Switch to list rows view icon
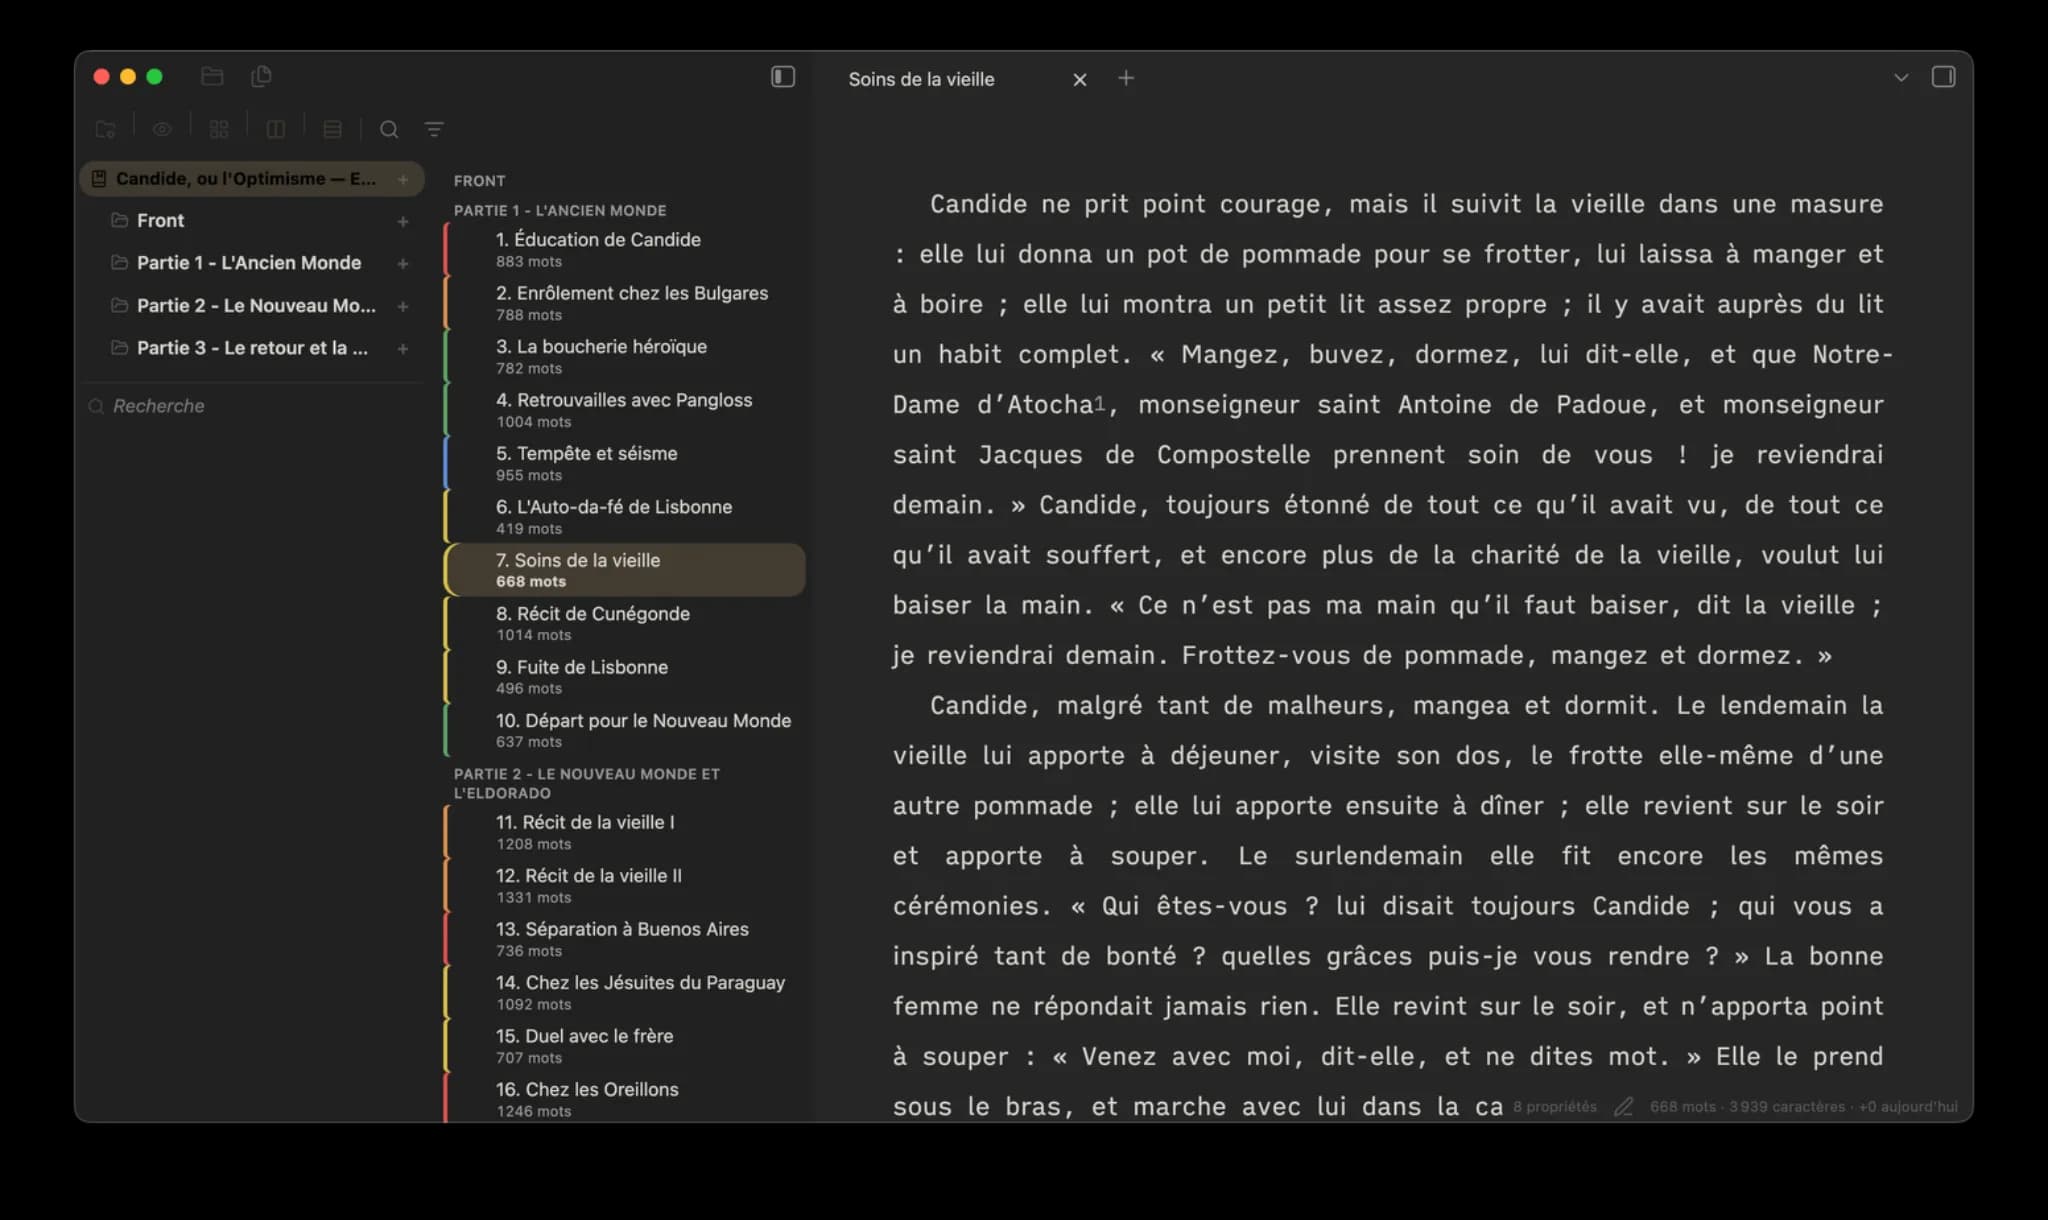 (333, 129)
